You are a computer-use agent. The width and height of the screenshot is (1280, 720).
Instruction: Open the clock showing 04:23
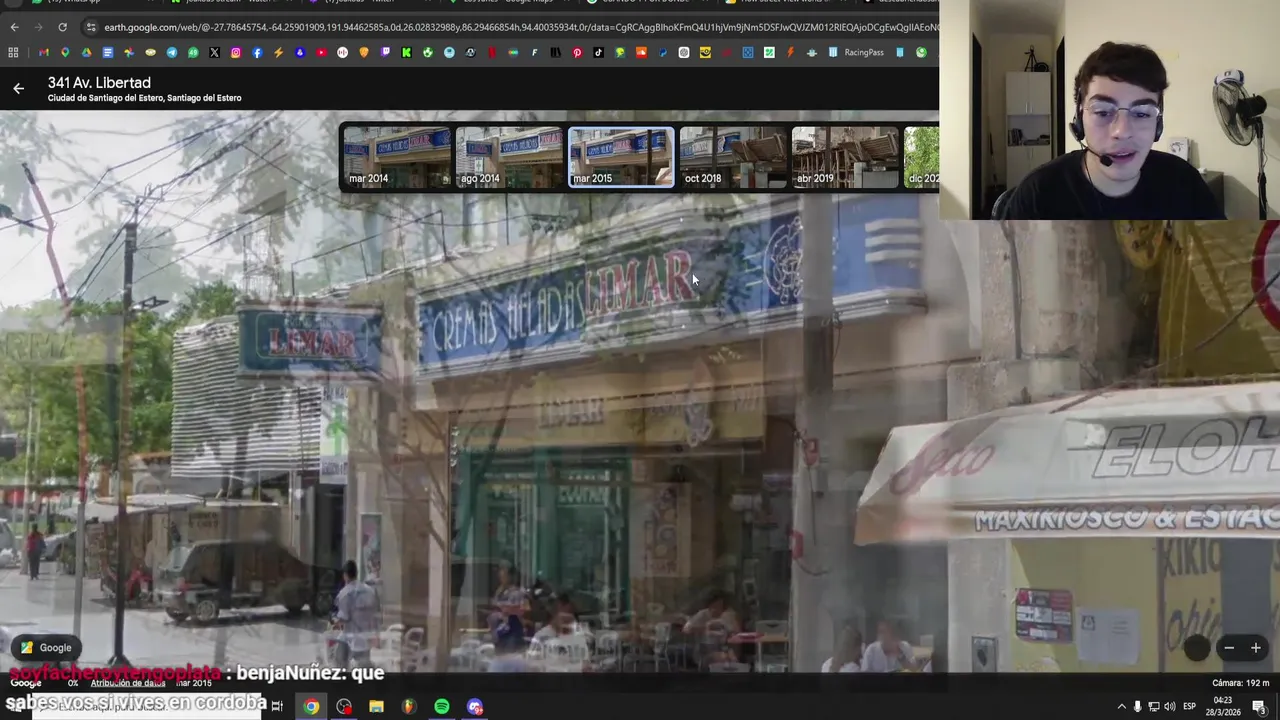1224,706
